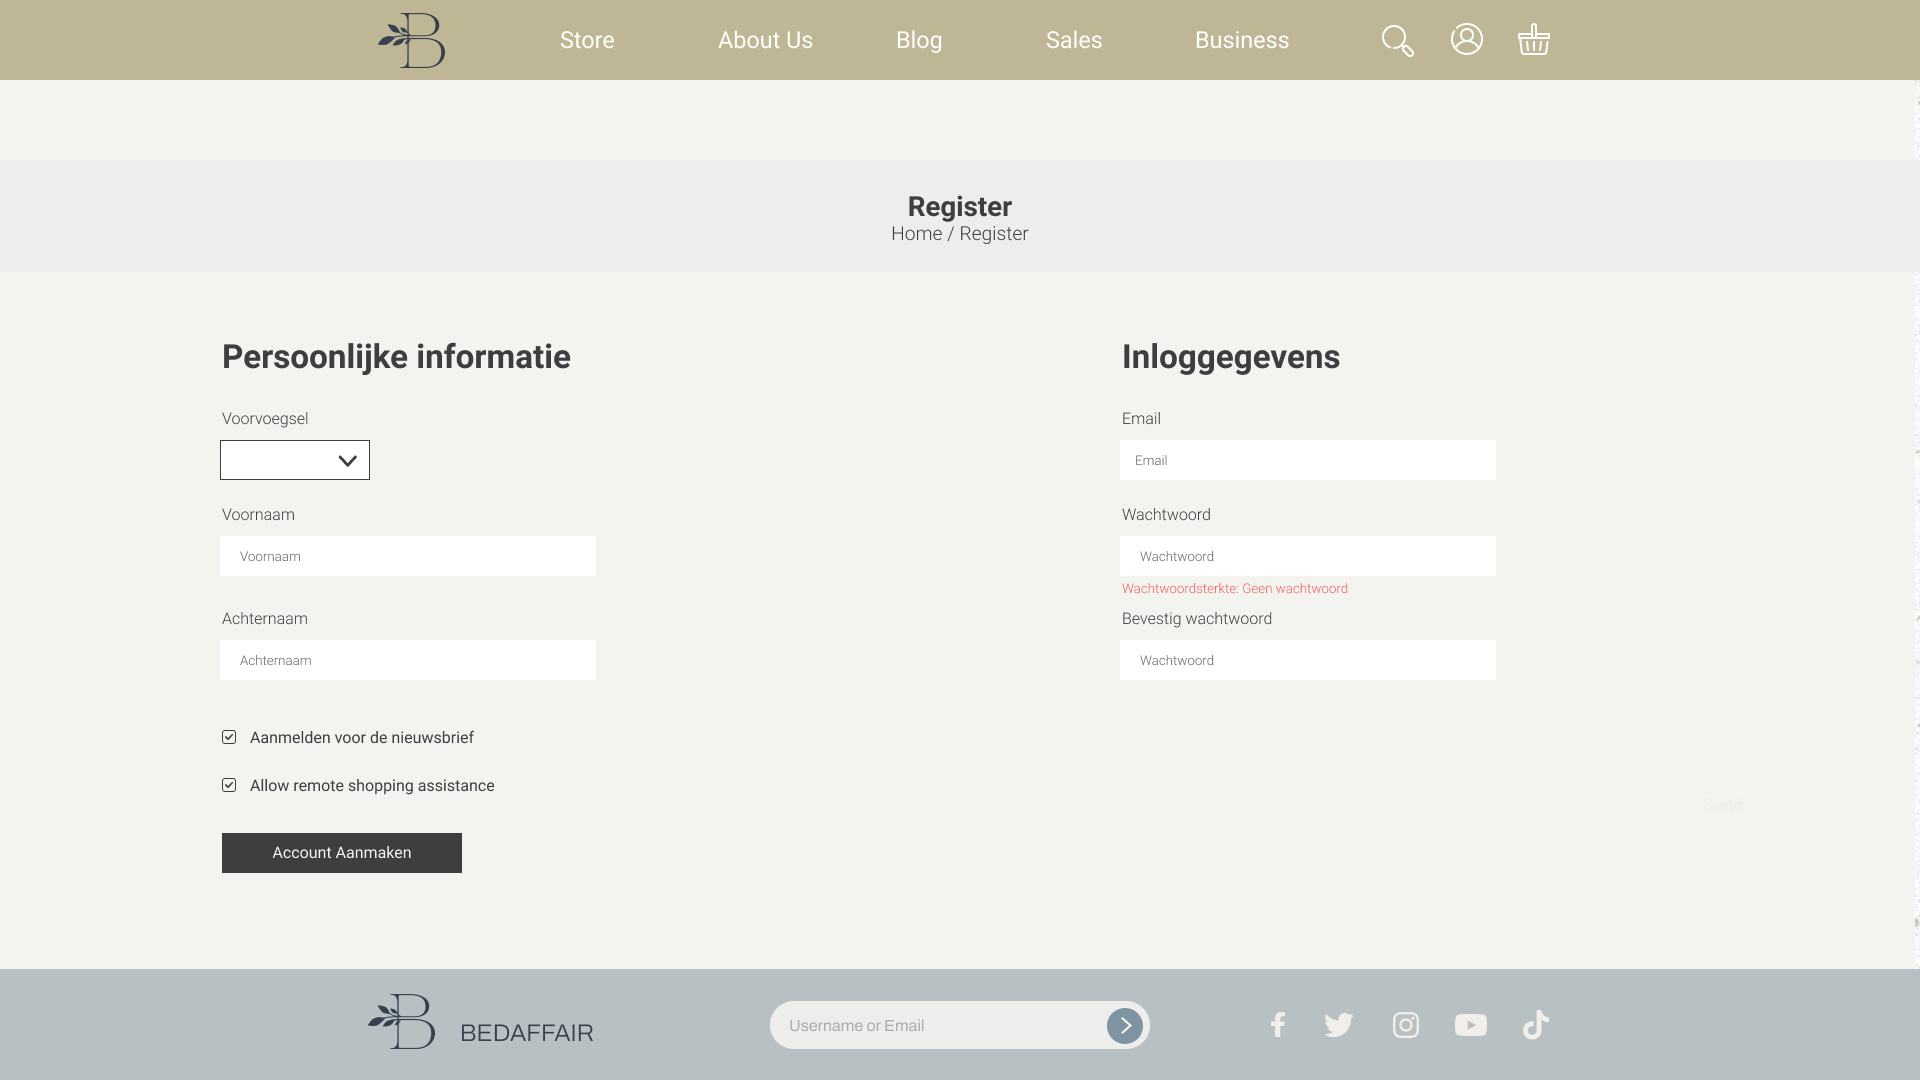Open the search magnifier icon

coord(1397,41)
